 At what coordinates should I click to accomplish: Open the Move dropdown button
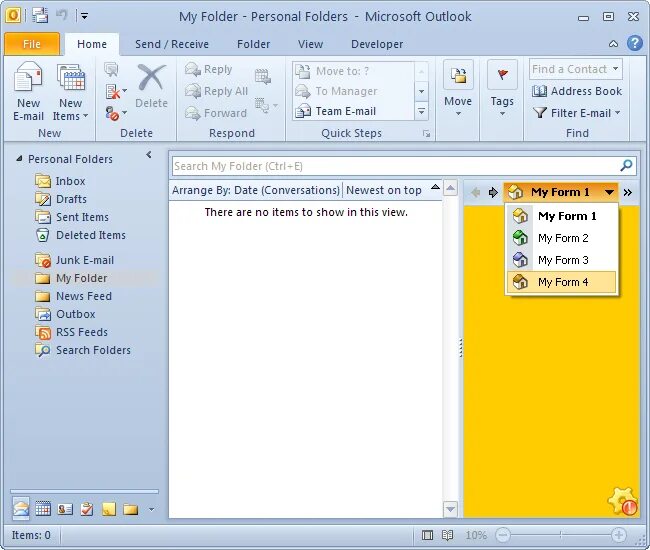(x=458, y=89)
